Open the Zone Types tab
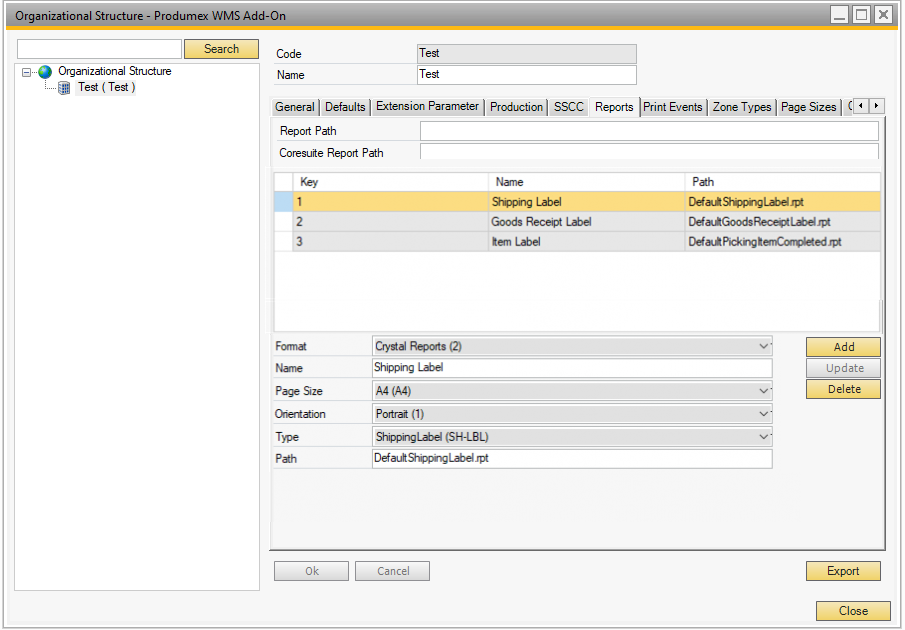Image resolution: width=905 pixels, height=630 pixels. pos(741,107)
